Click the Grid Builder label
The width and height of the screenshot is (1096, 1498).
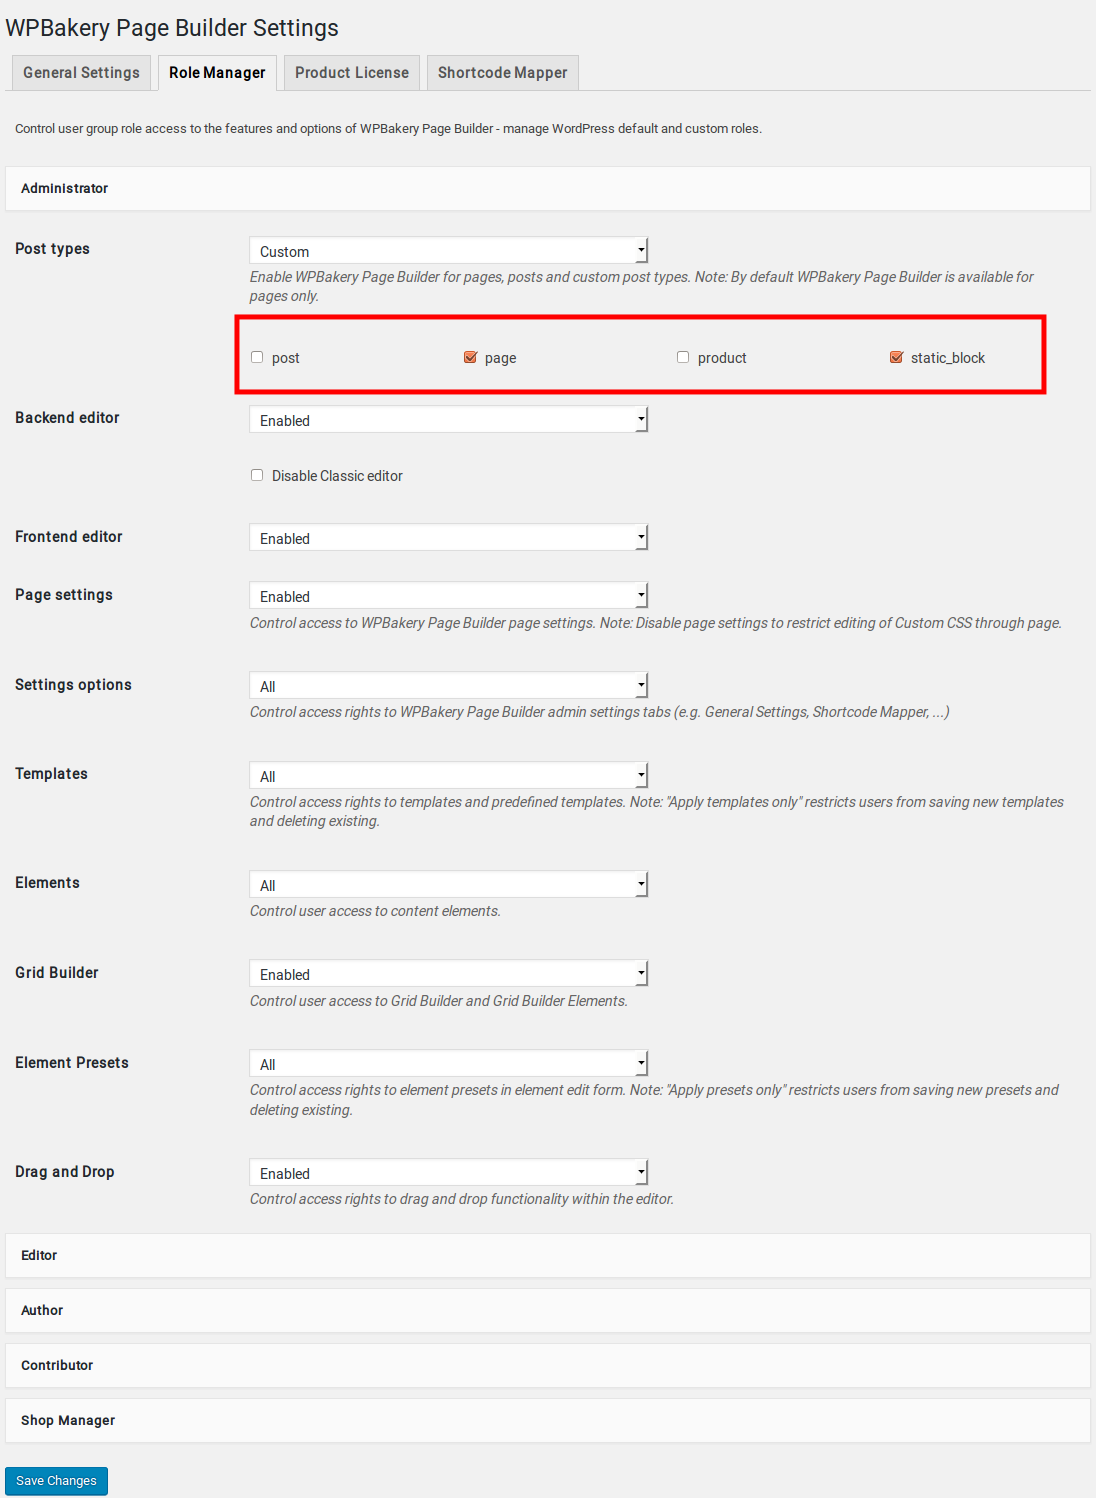(57, 973)
